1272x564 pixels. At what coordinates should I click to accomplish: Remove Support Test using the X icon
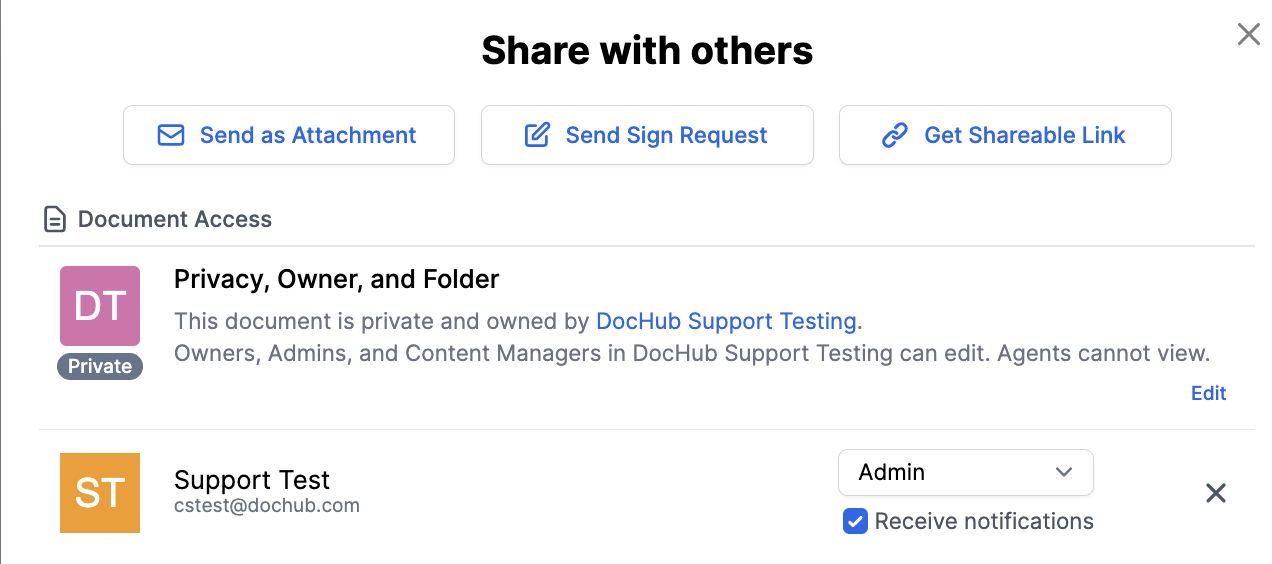[1216, 493]
